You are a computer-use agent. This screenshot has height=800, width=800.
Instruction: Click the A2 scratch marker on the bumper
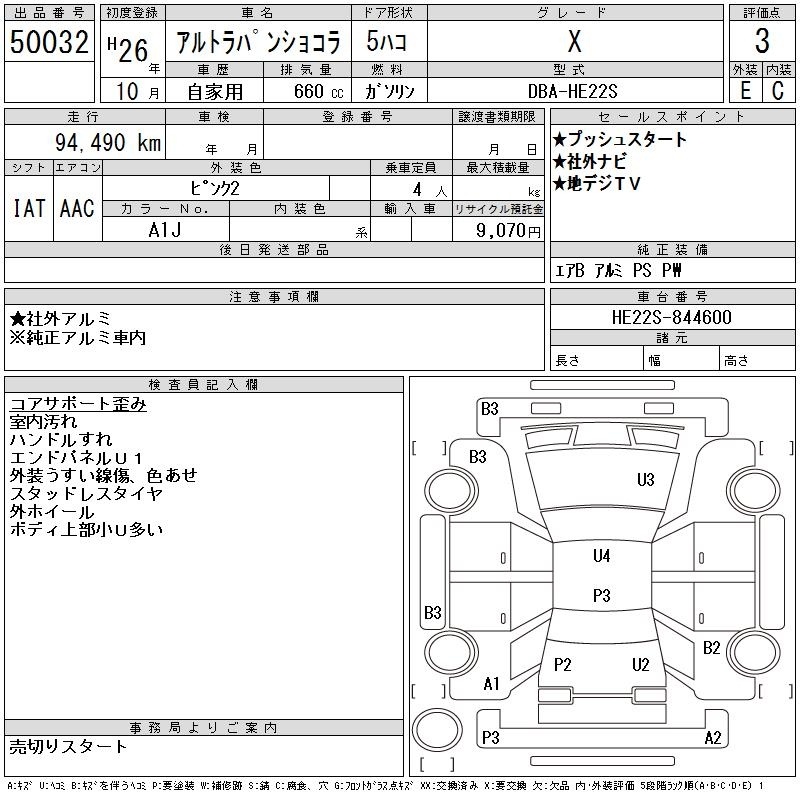click(x=713, y=738)
